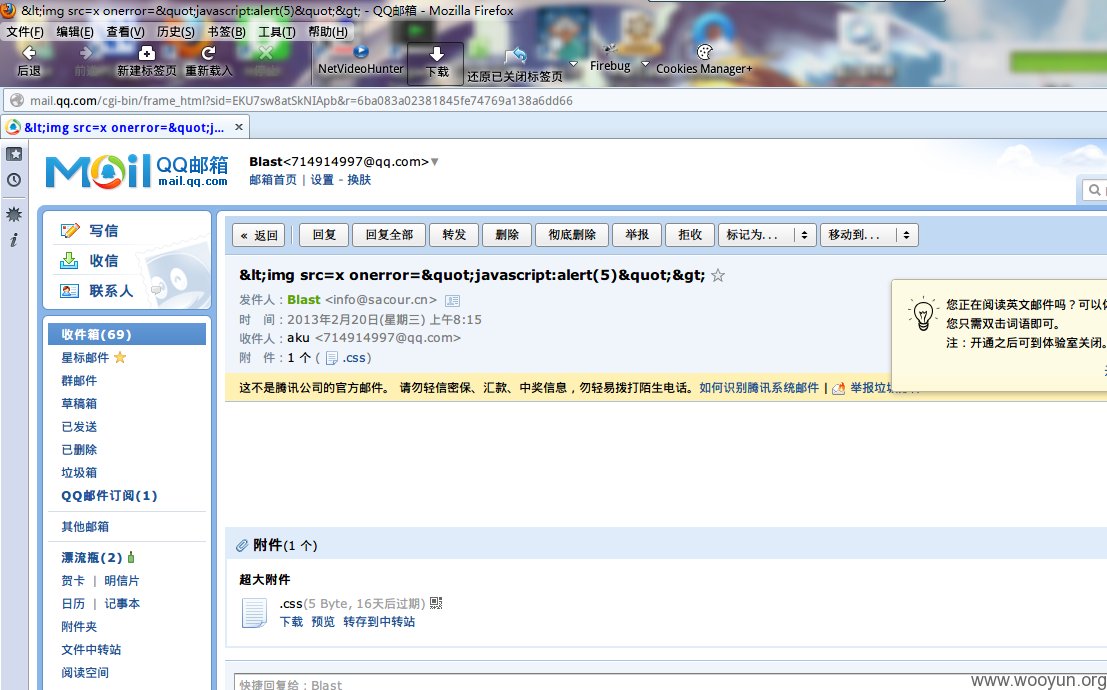Screen dimensions: 1107x690
Task: Click the search magnifier icon
Action: pos(1094,189)
